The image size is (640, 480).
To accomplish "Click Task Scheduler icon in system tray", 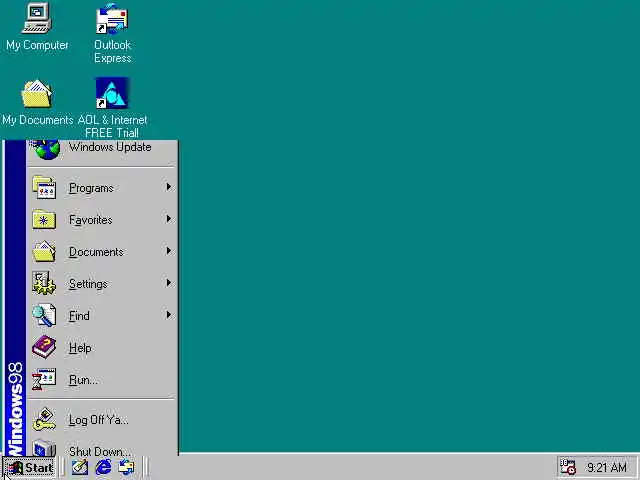I will pos(567,467).
